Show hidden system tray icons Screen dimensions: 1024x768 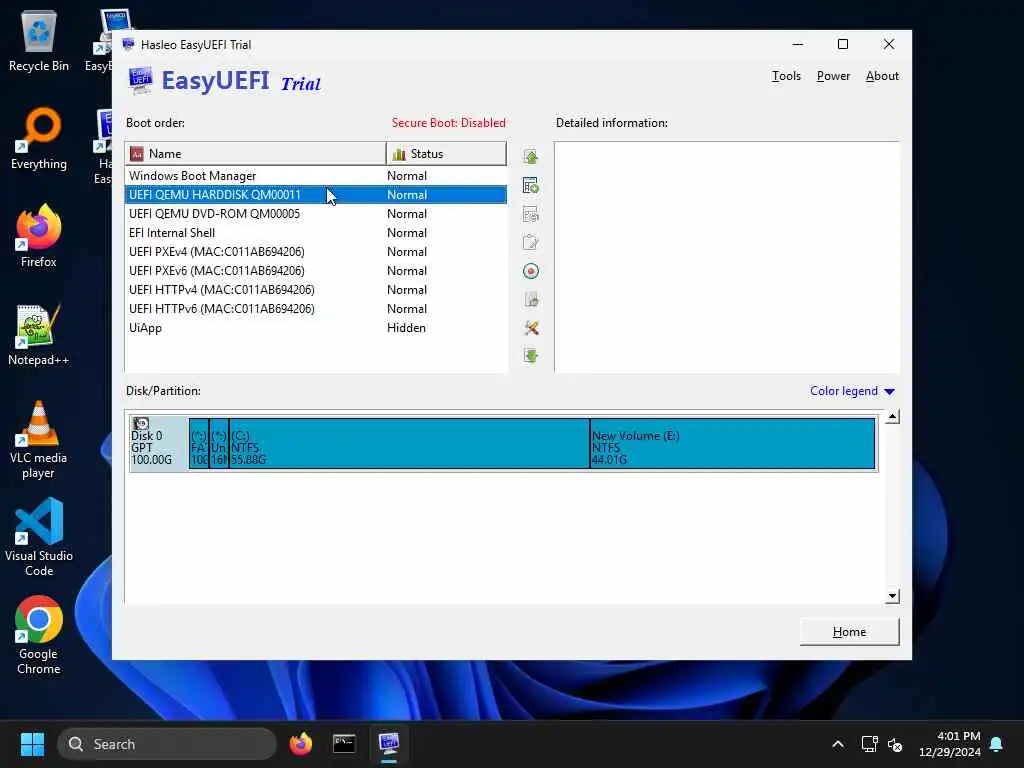coord(838,744)
